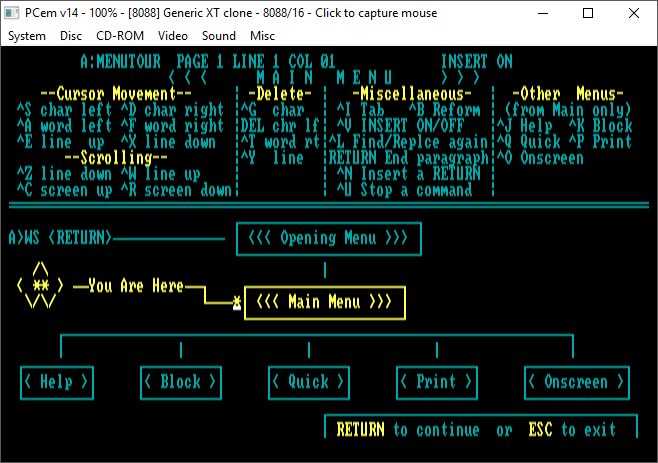This screenshot has height=463, width=658.
Task: Click 'DEL chr lf' delete command
Action: pos(280,126)
